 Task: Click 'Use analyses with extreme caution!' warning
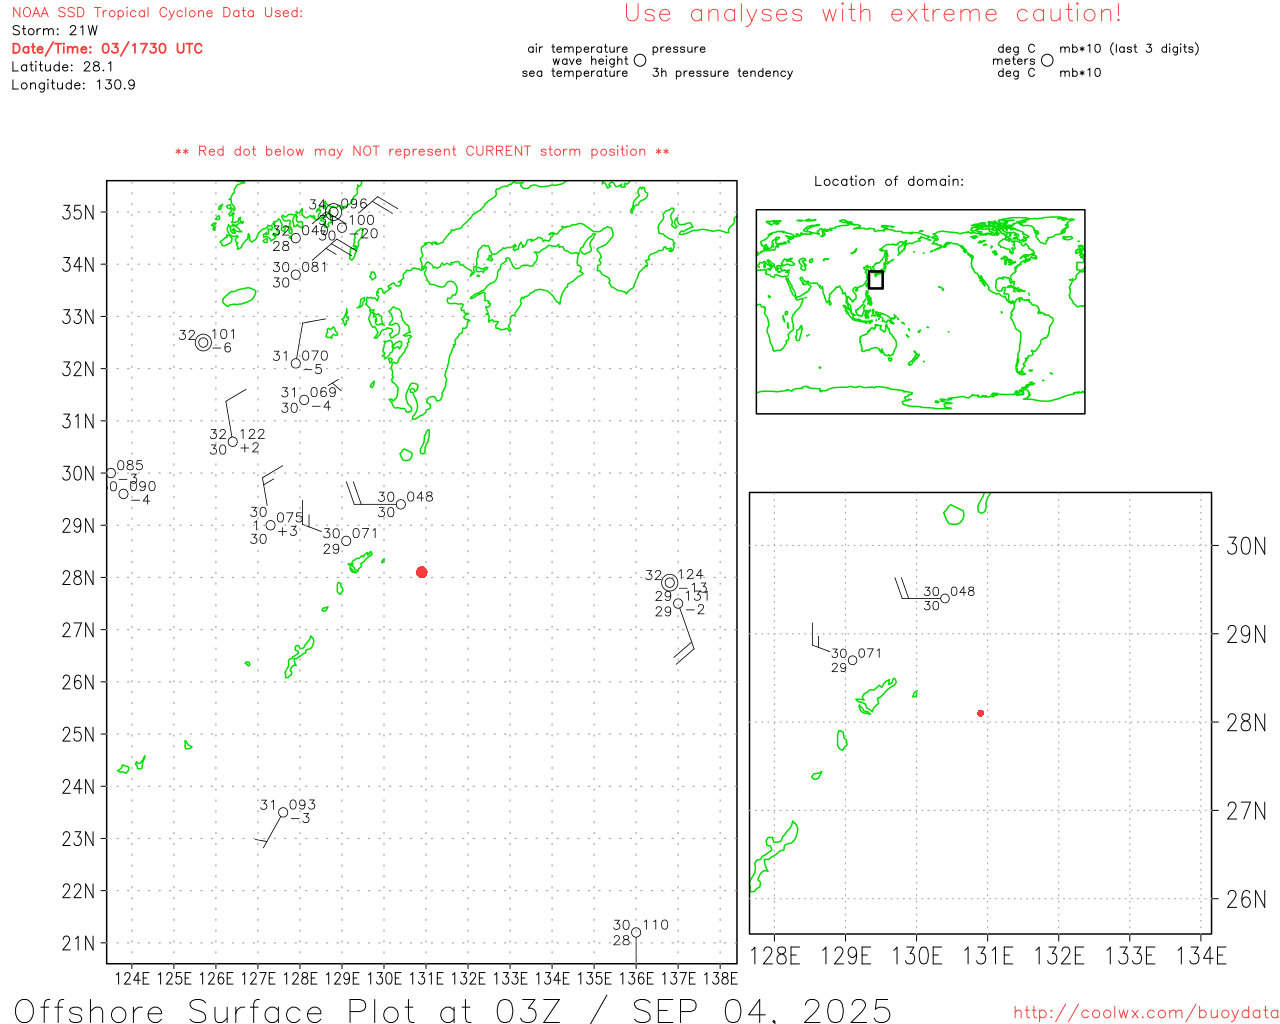873,14
